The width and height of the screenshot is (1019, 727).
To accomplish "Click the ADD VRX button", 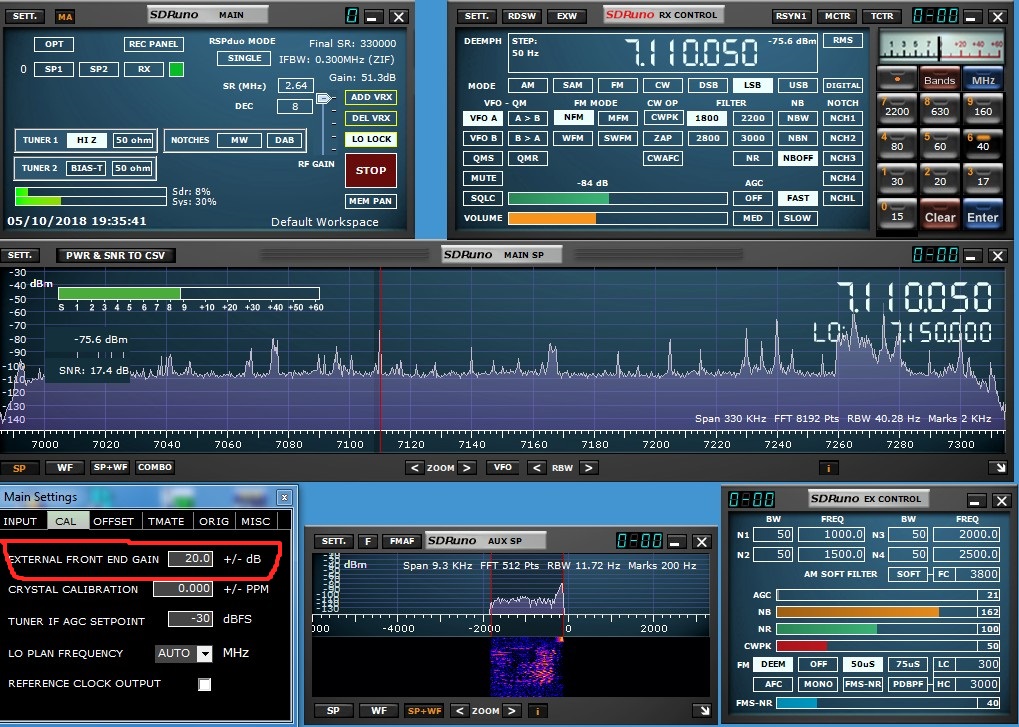I will tap(371, 97).
